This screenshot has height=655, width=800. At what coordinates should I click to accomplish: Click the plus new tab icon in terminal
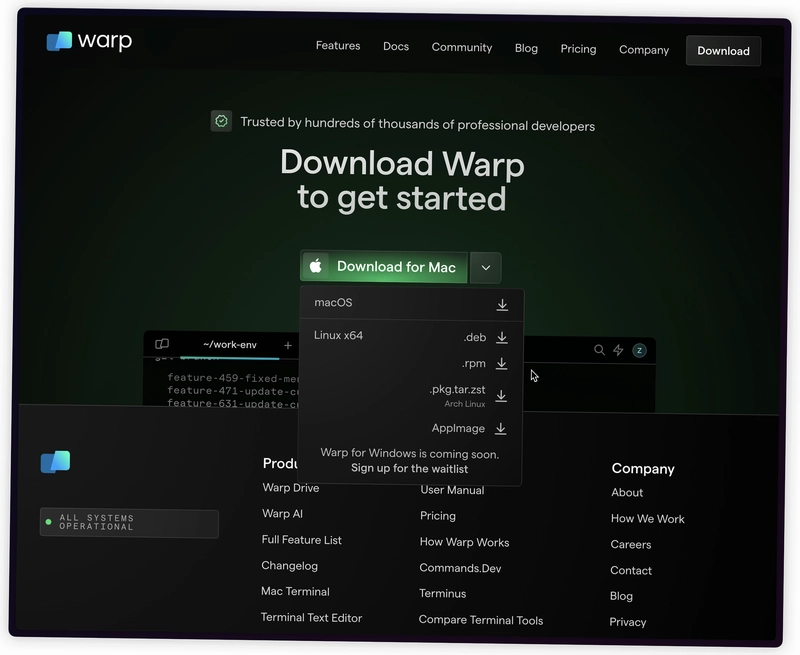288,346
